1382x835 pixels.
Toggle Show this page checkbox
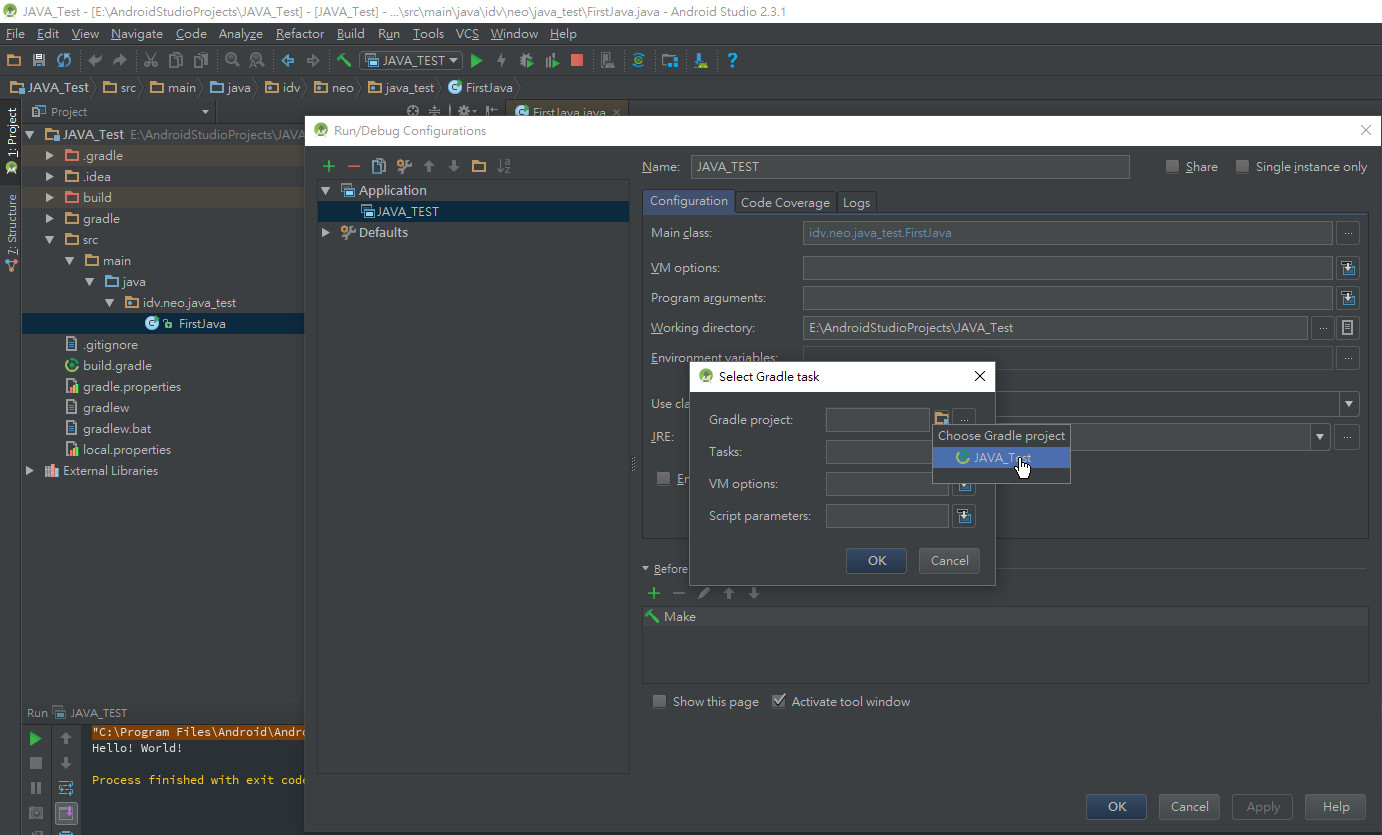coord(659,701)
